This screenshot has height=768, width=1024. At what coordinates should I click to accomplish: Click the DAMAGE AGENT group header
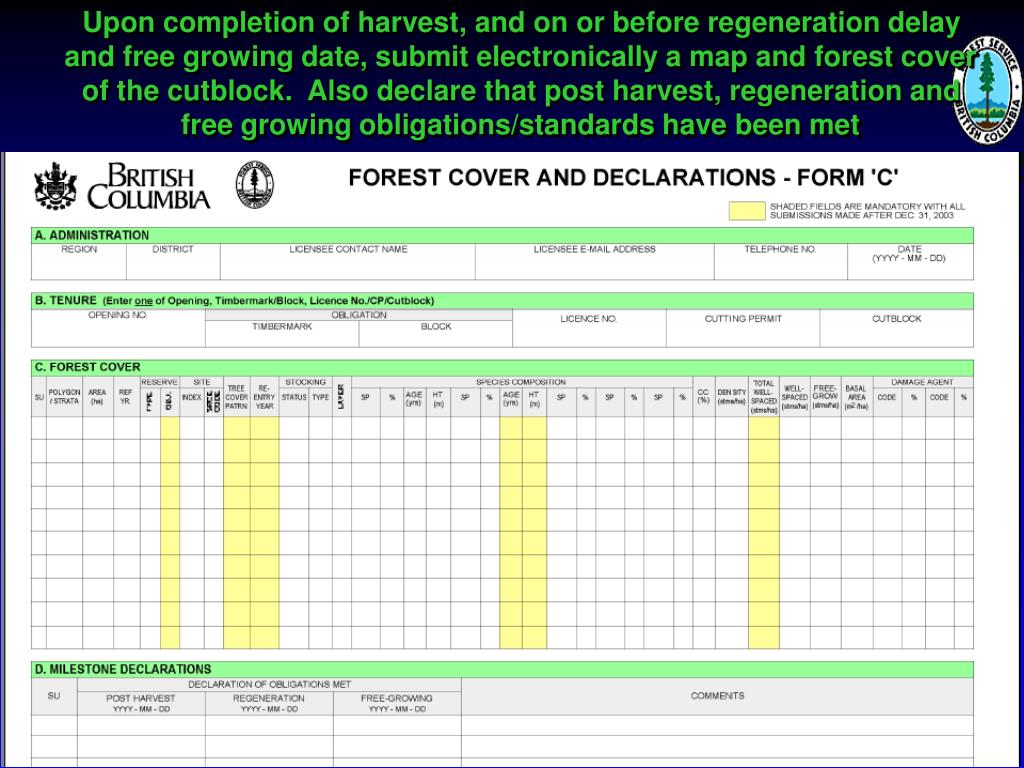click(923, 382)
